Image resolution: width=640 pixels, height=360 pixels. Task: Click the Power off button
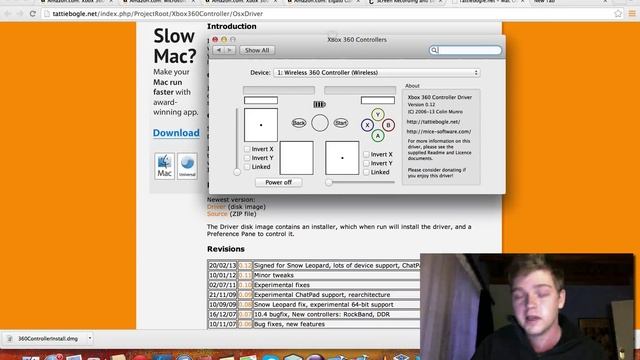(x=278, y=182)
